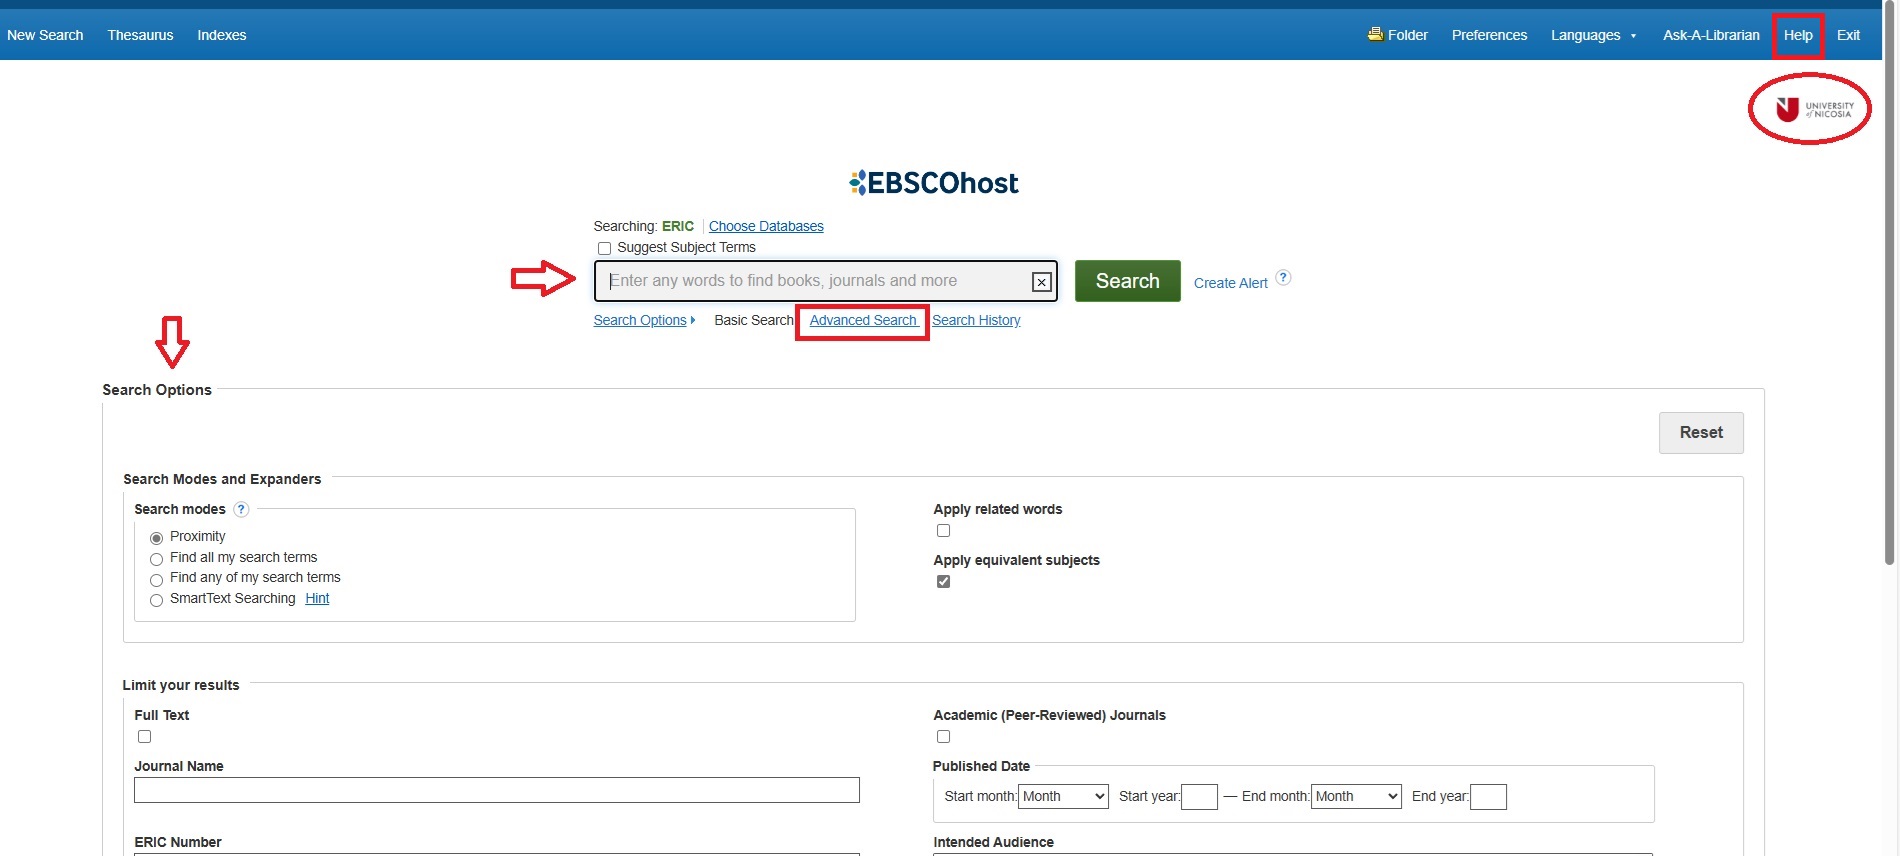The height and width of the screenshot is (856, 1900).
Task: Open the Help page
Action: point(1798,35)
